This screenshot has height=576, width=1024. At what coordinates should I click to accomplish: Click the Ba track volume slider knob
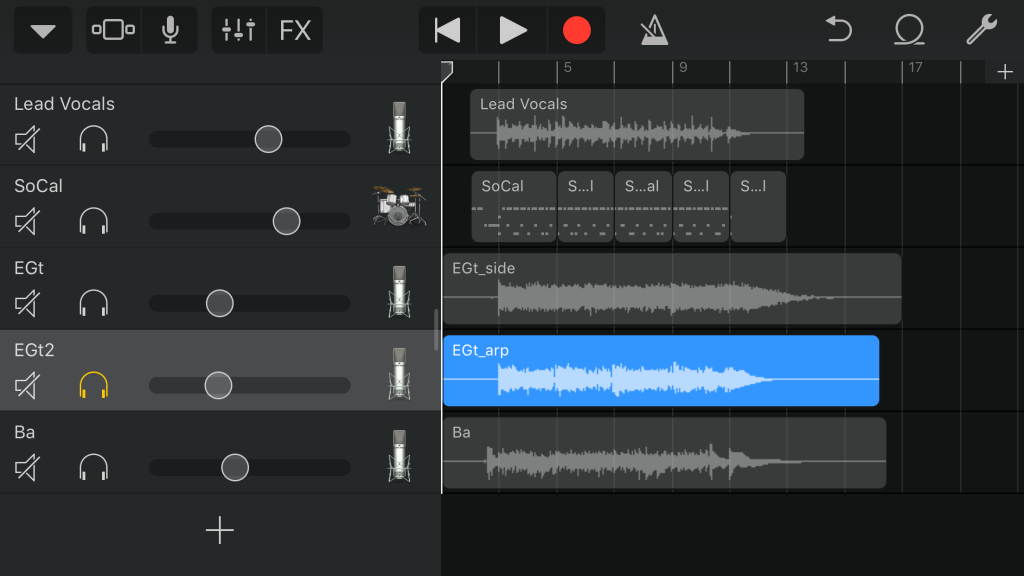[235, 467]
